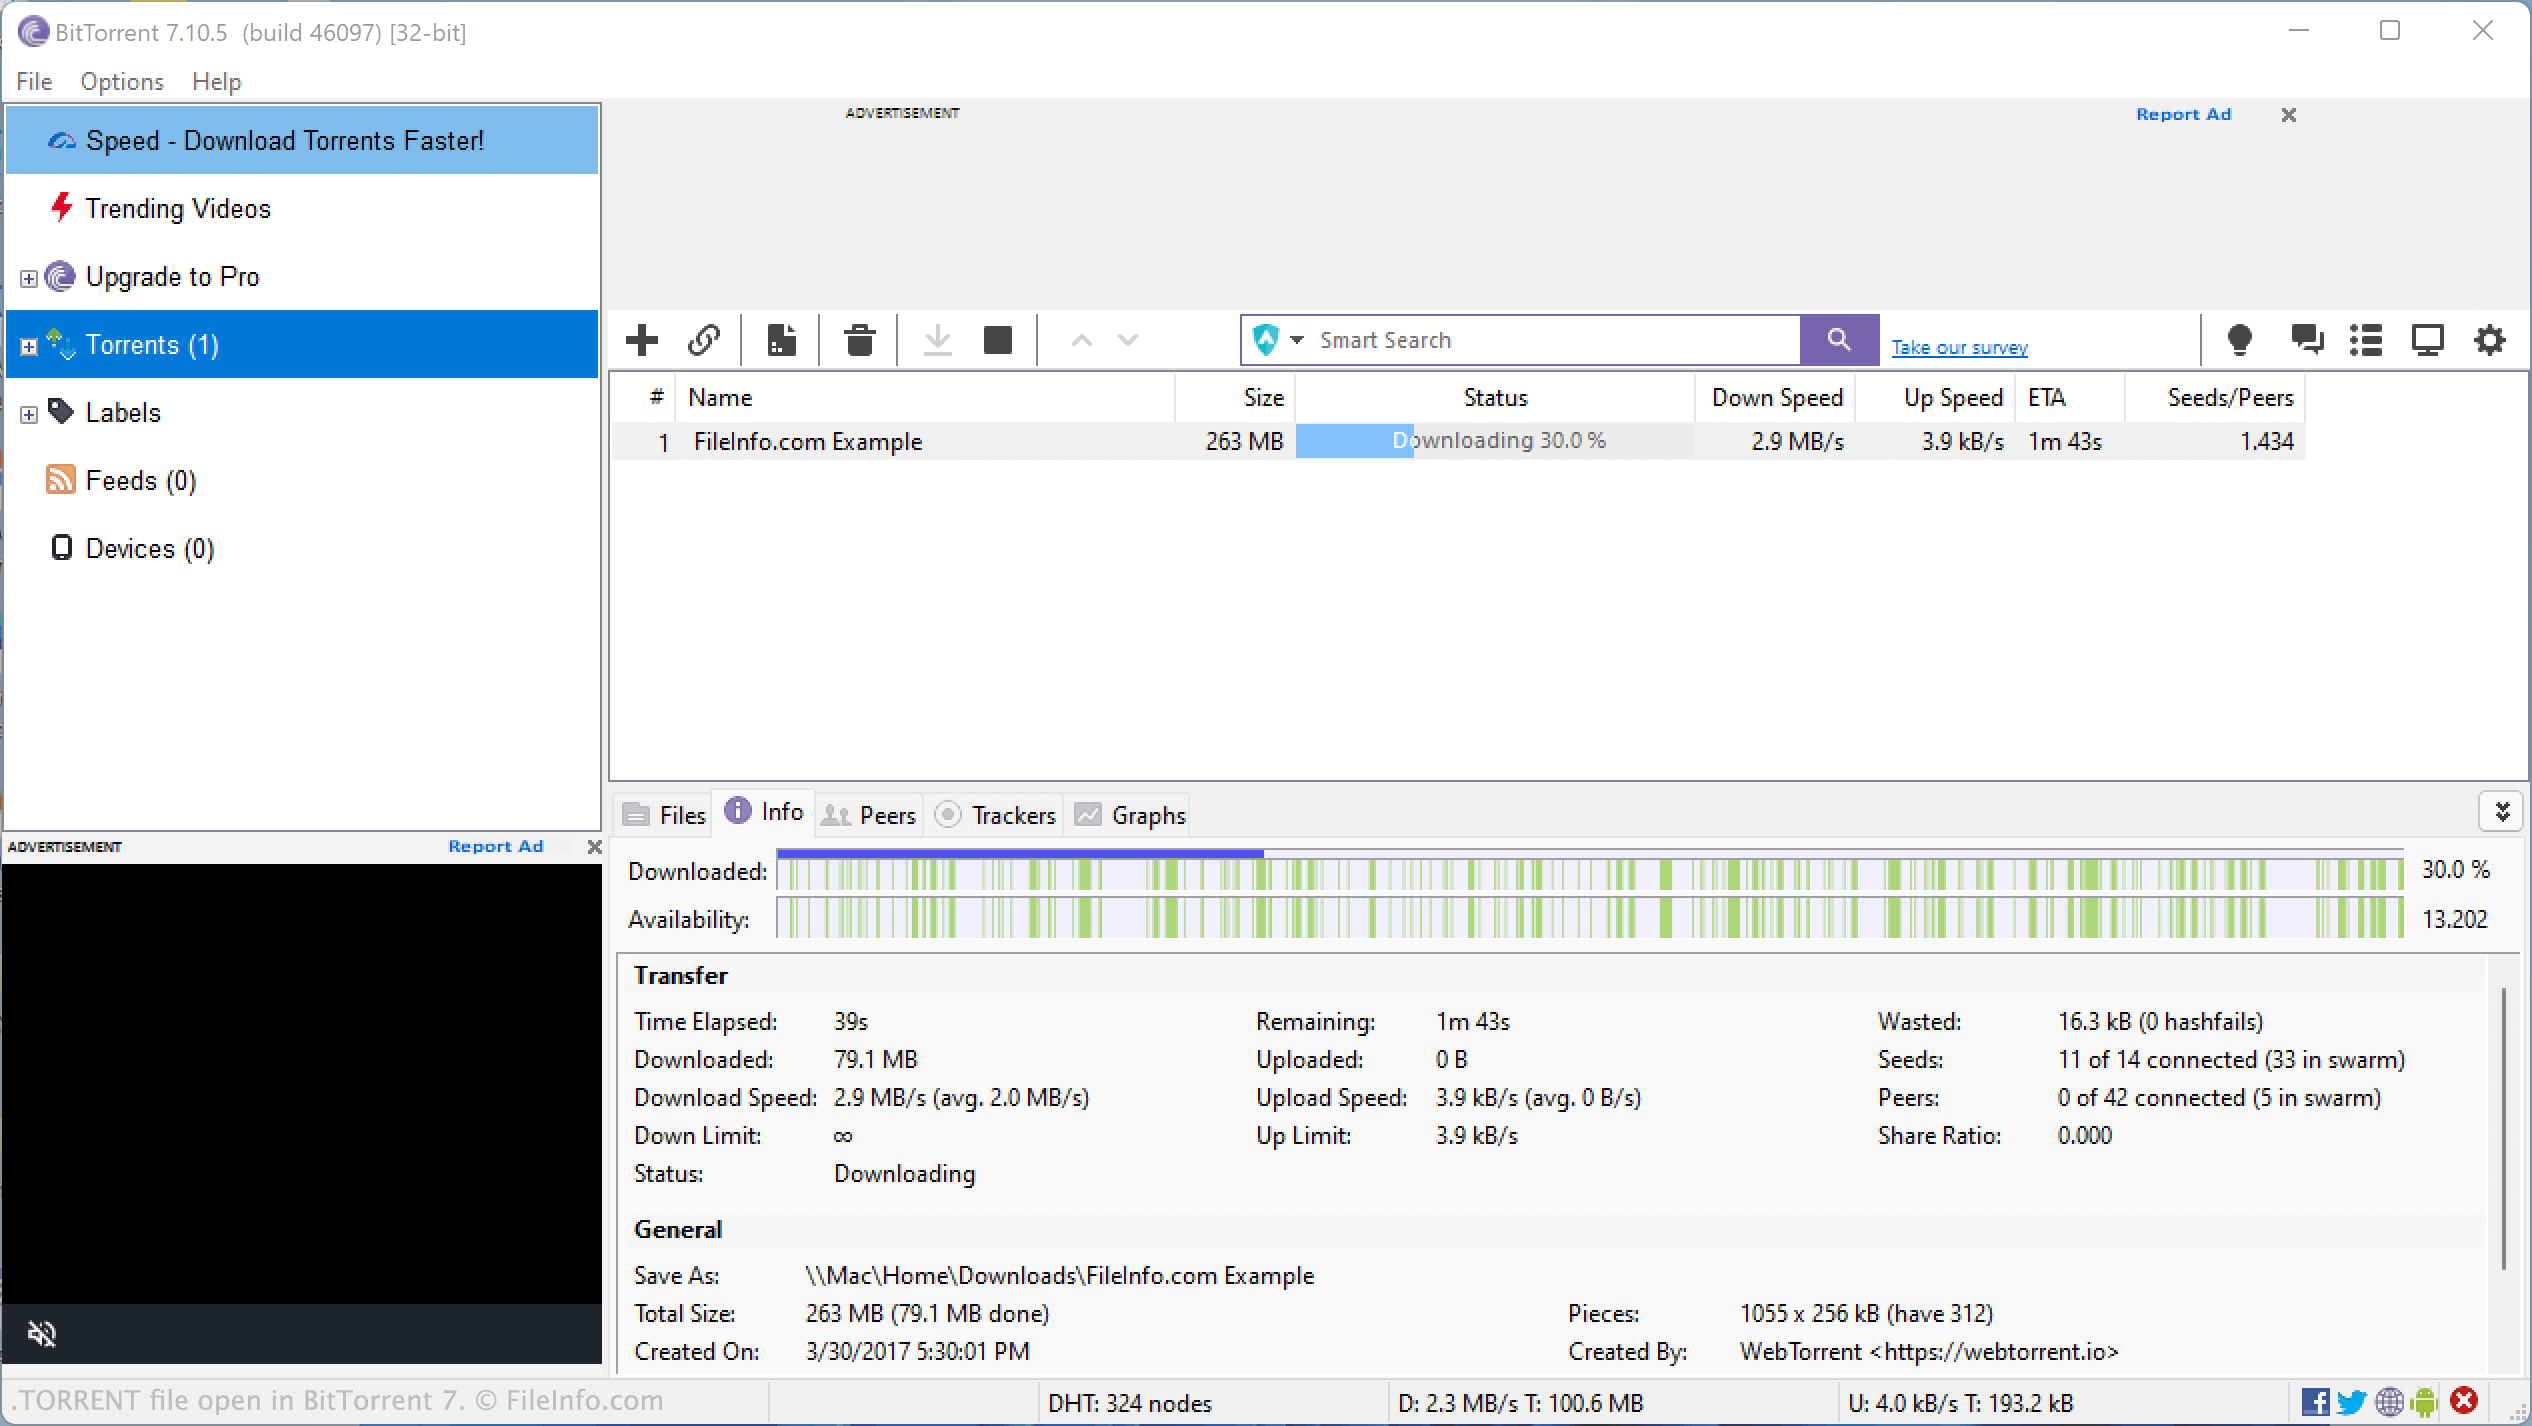Click the create new torrent icon

pos(781,339)
